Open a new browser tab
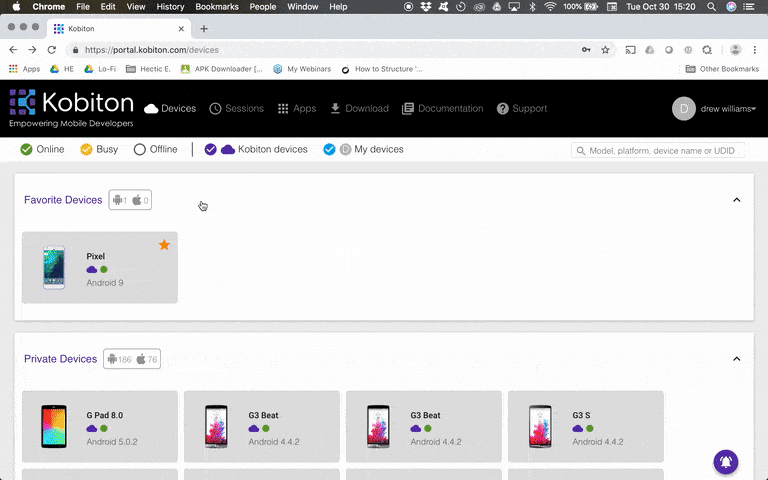Viewport: 768px width, 480px height. 204,29
